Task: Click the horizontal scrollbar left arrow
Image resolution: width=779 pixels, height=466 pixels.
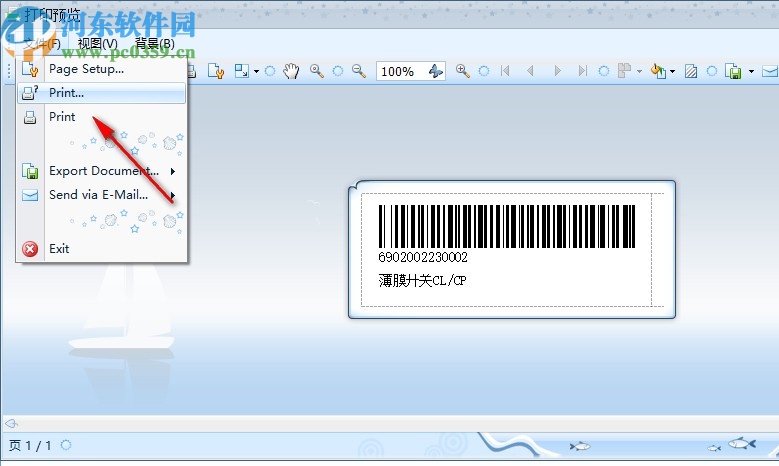Action: [x=11, y=423]
